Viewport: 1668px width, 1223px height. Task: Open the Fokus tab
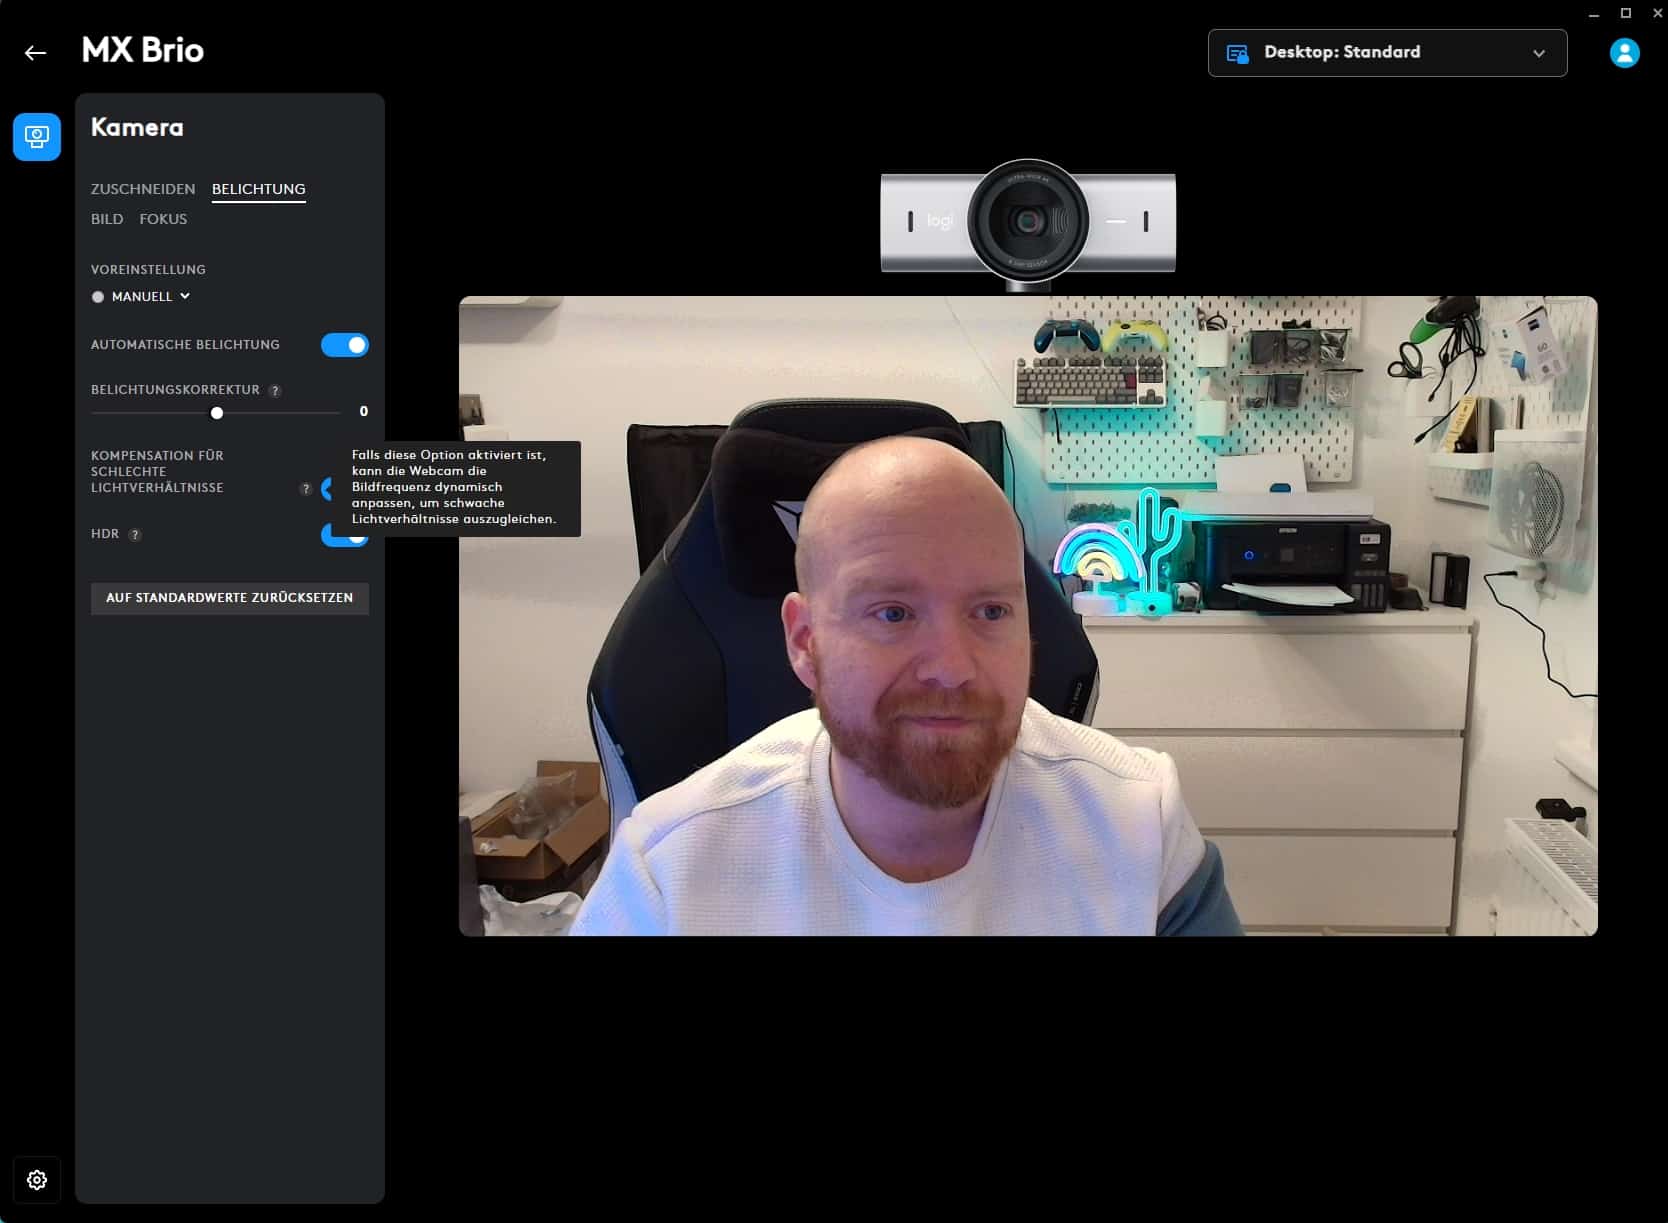(x=163, y=219)
